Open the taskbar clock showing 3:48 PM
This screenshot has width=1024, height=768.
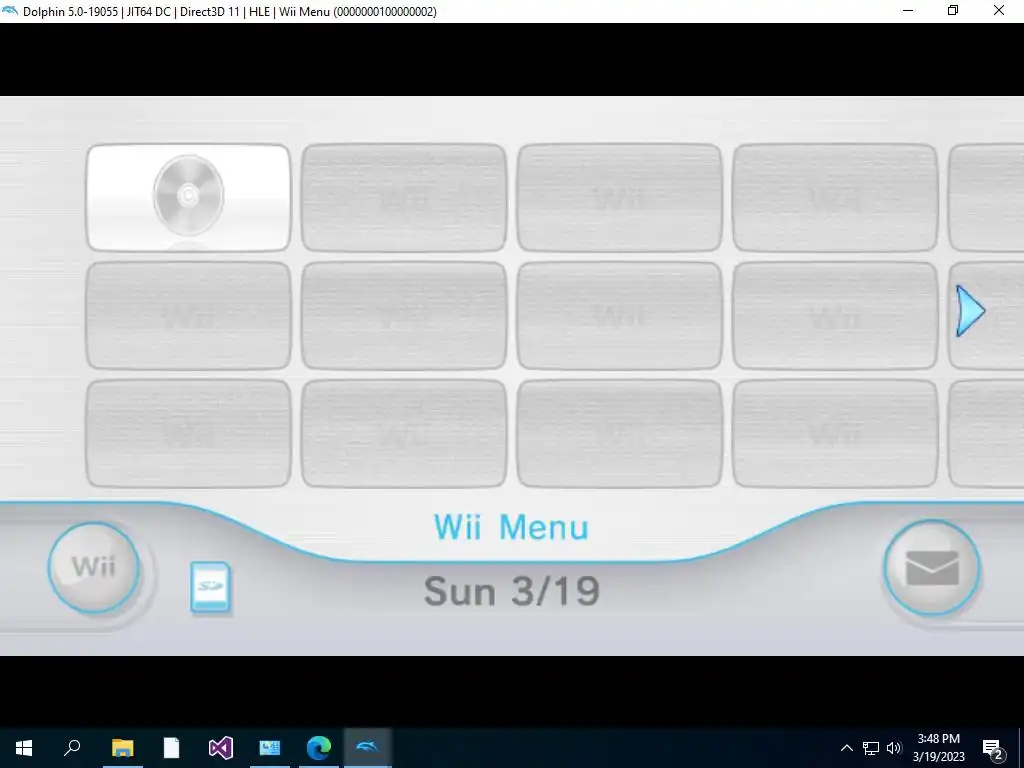click(x=938, y=748)
